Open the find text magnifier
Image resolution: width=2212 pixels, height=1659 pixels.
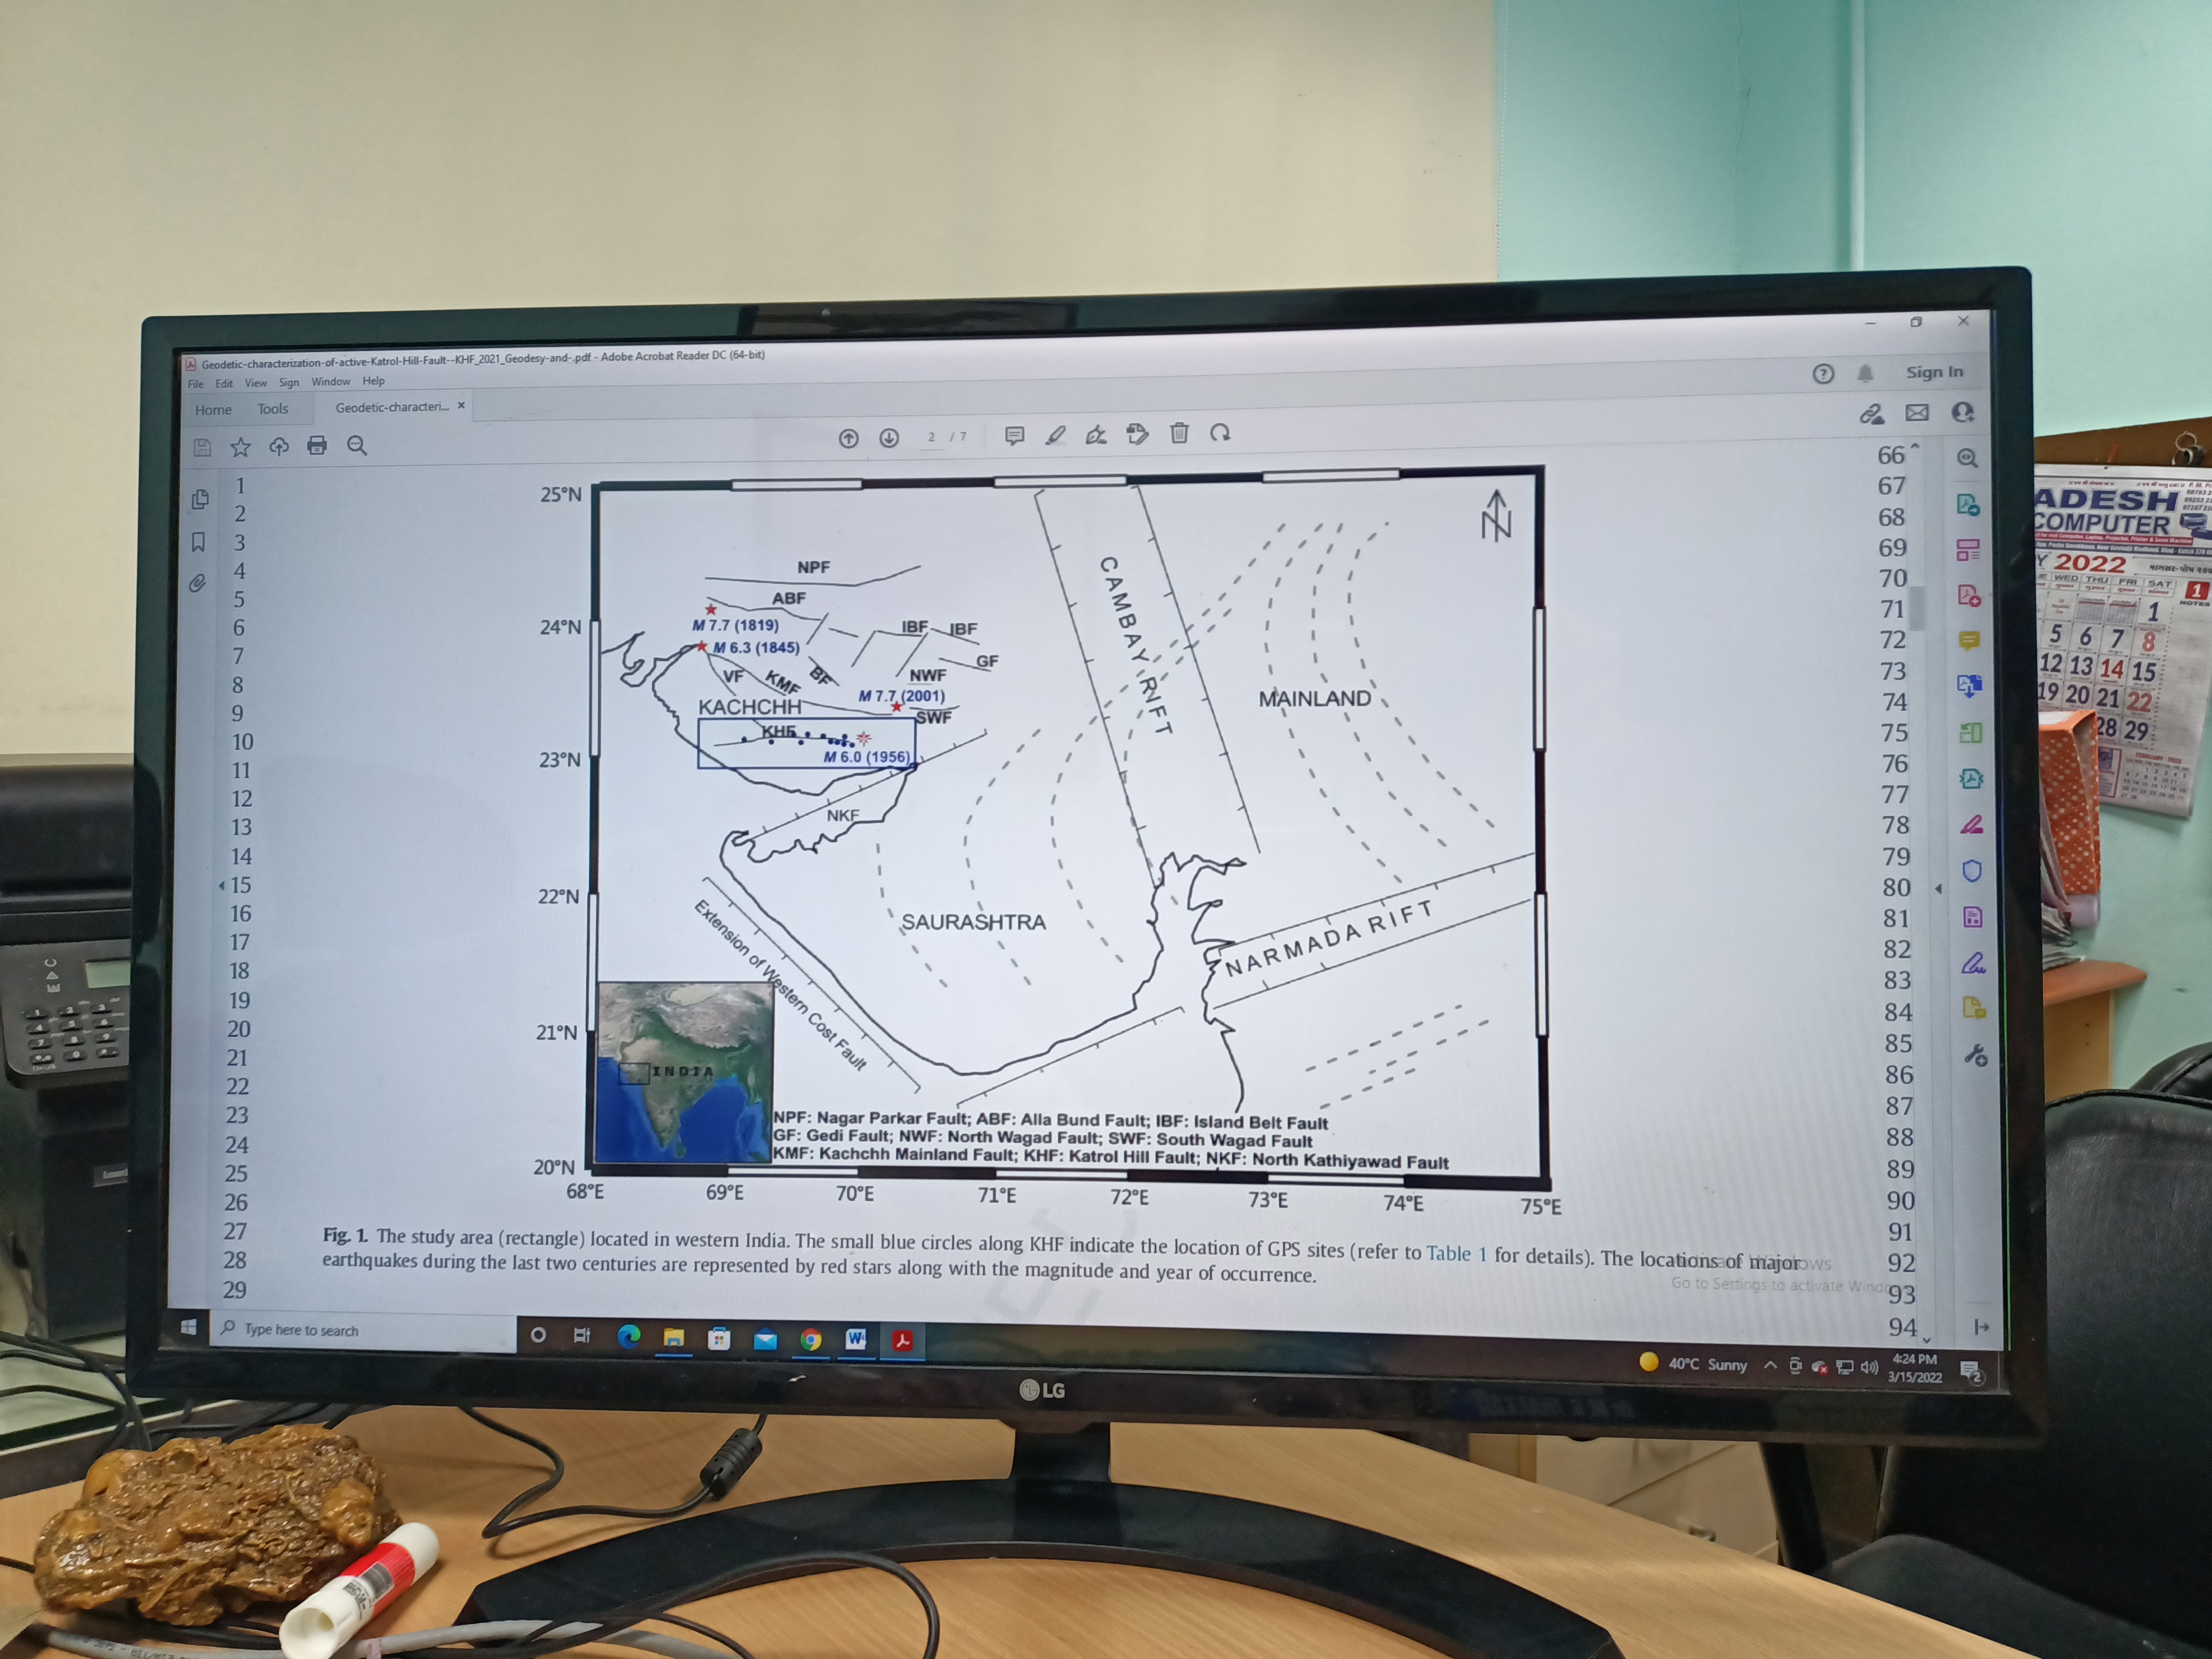click(356, 445)
